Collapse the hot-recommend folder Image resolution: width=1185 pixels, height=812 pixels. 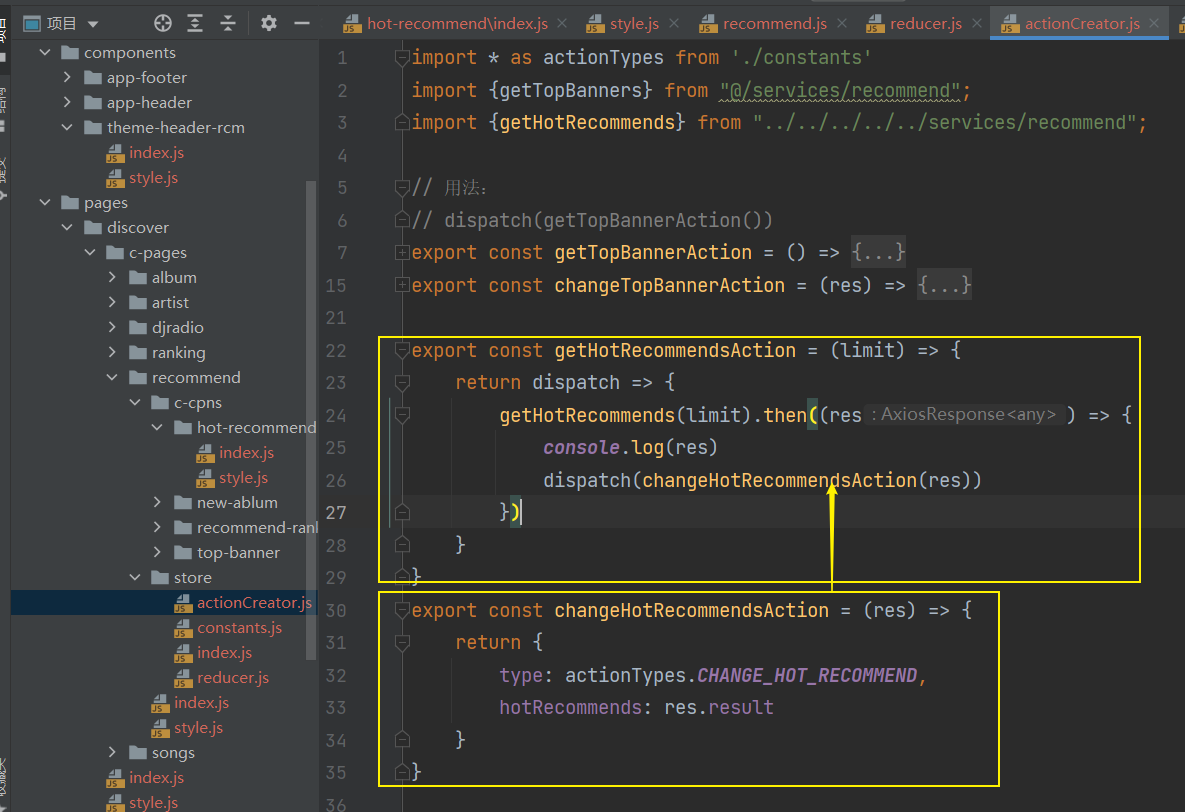[157, 428]
